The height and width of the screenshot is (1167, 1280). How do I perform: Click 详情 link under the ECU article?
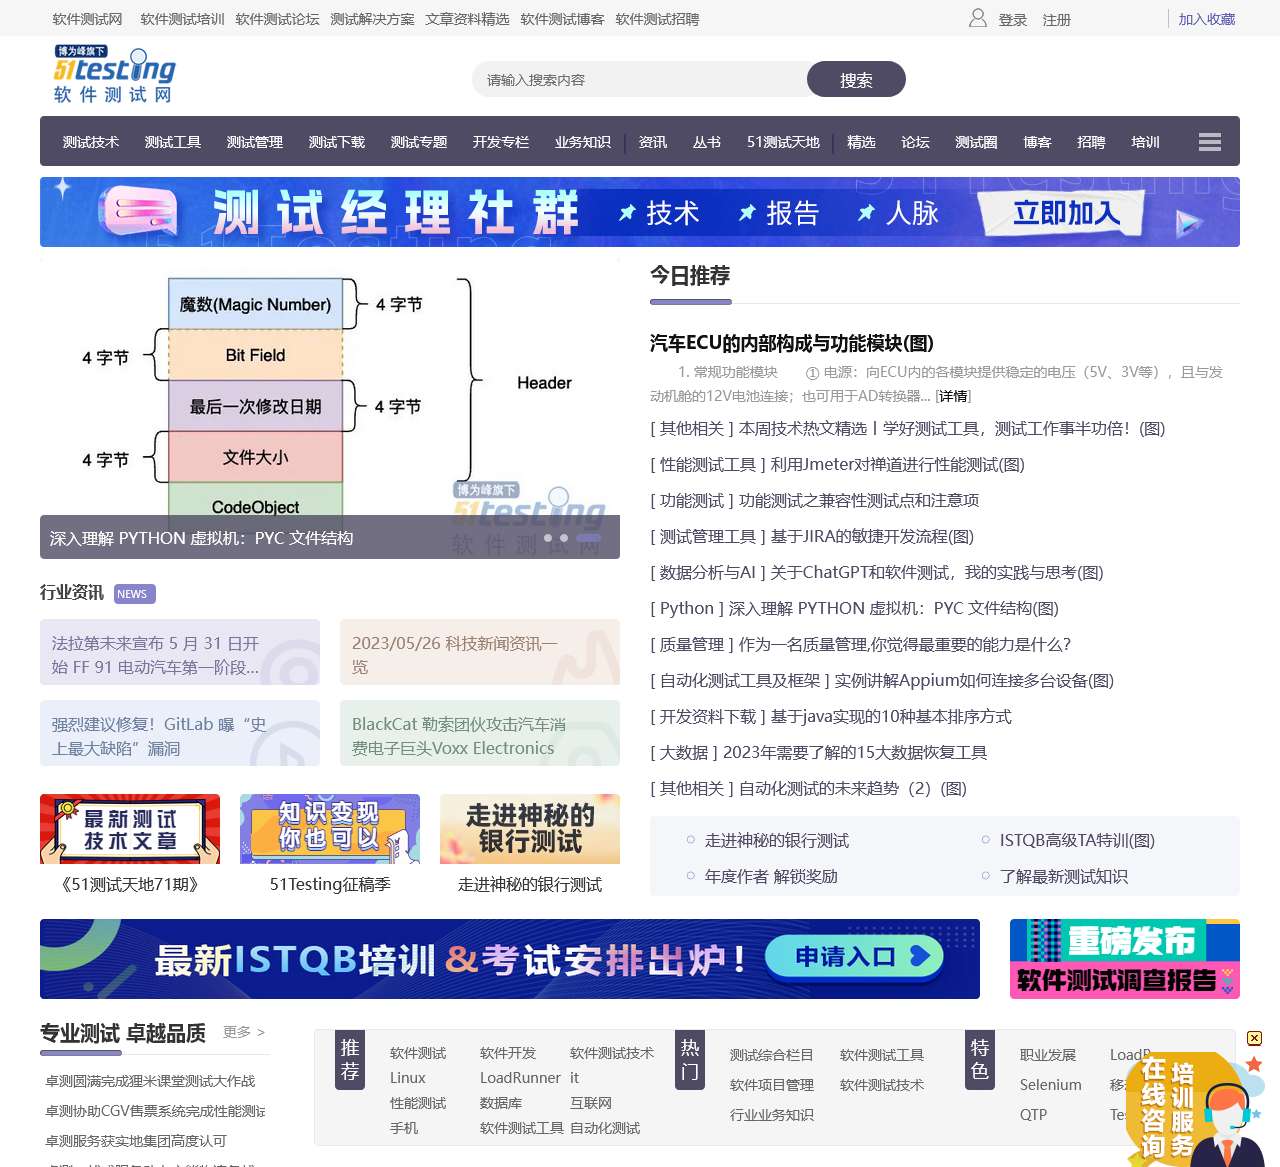953,396
